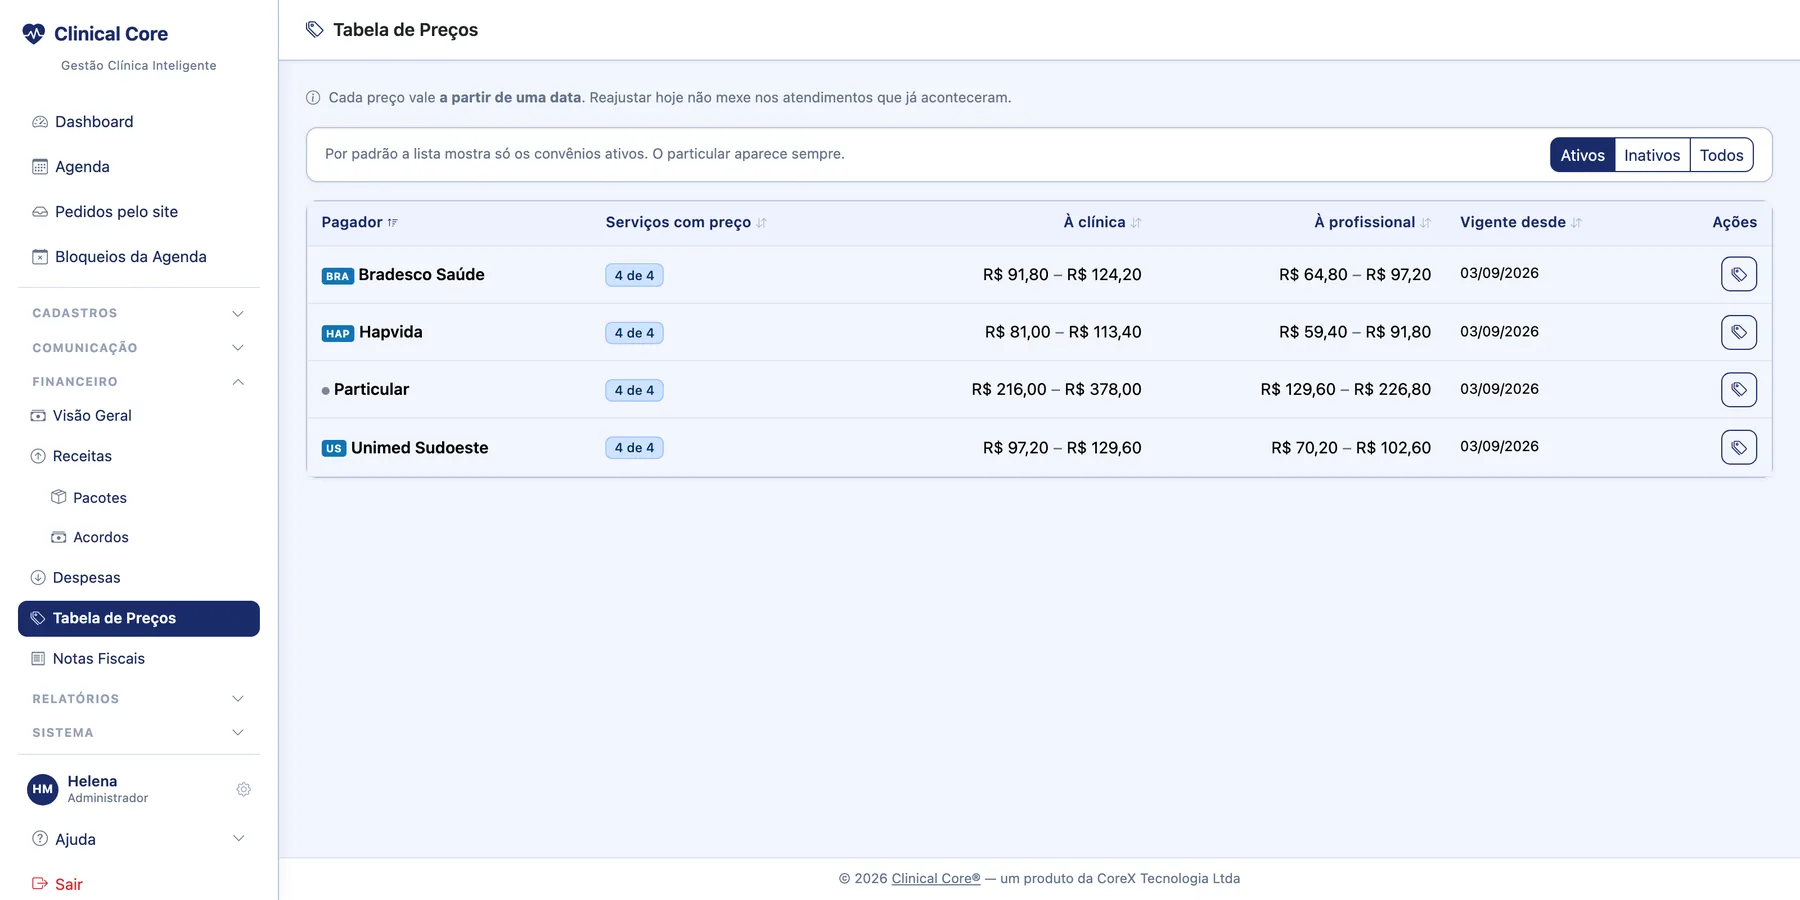Click the US payer badge
This screenshot has width=1800, height=900.
pos(334,449)
